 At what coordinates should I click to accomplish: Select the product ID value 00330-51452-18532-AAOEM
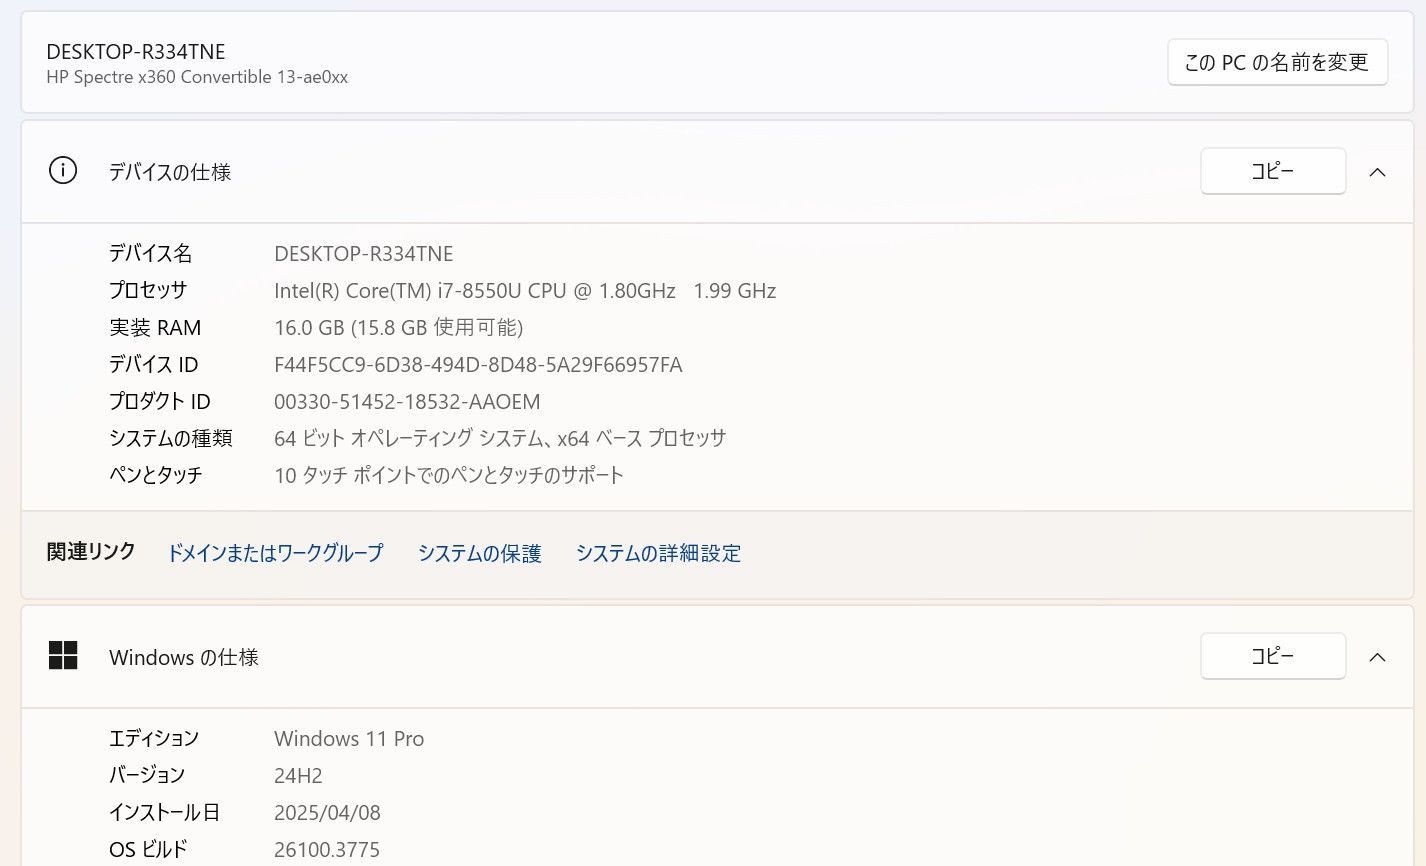pyautogui.click(x=407, y=402)
